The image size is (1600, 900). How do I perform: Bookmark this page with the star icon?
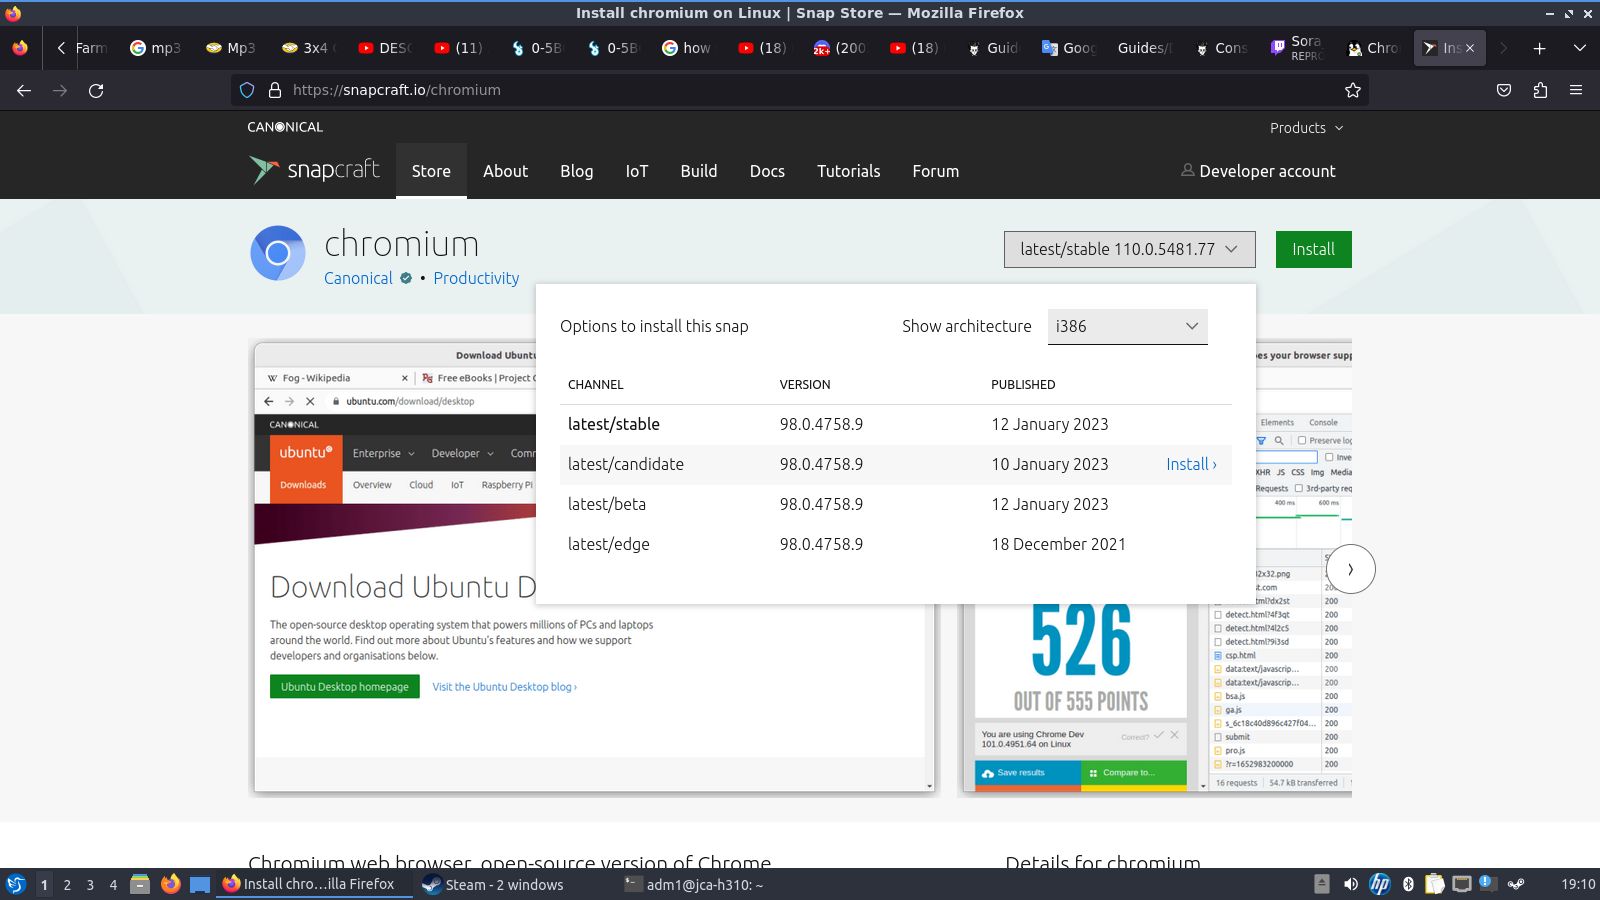click(1353, 90)
